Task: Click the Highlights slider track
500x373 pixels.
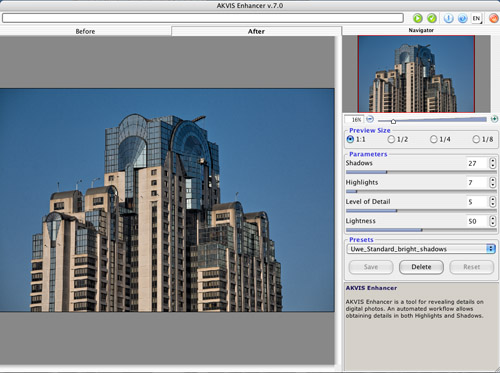Action: pos(421,191)
